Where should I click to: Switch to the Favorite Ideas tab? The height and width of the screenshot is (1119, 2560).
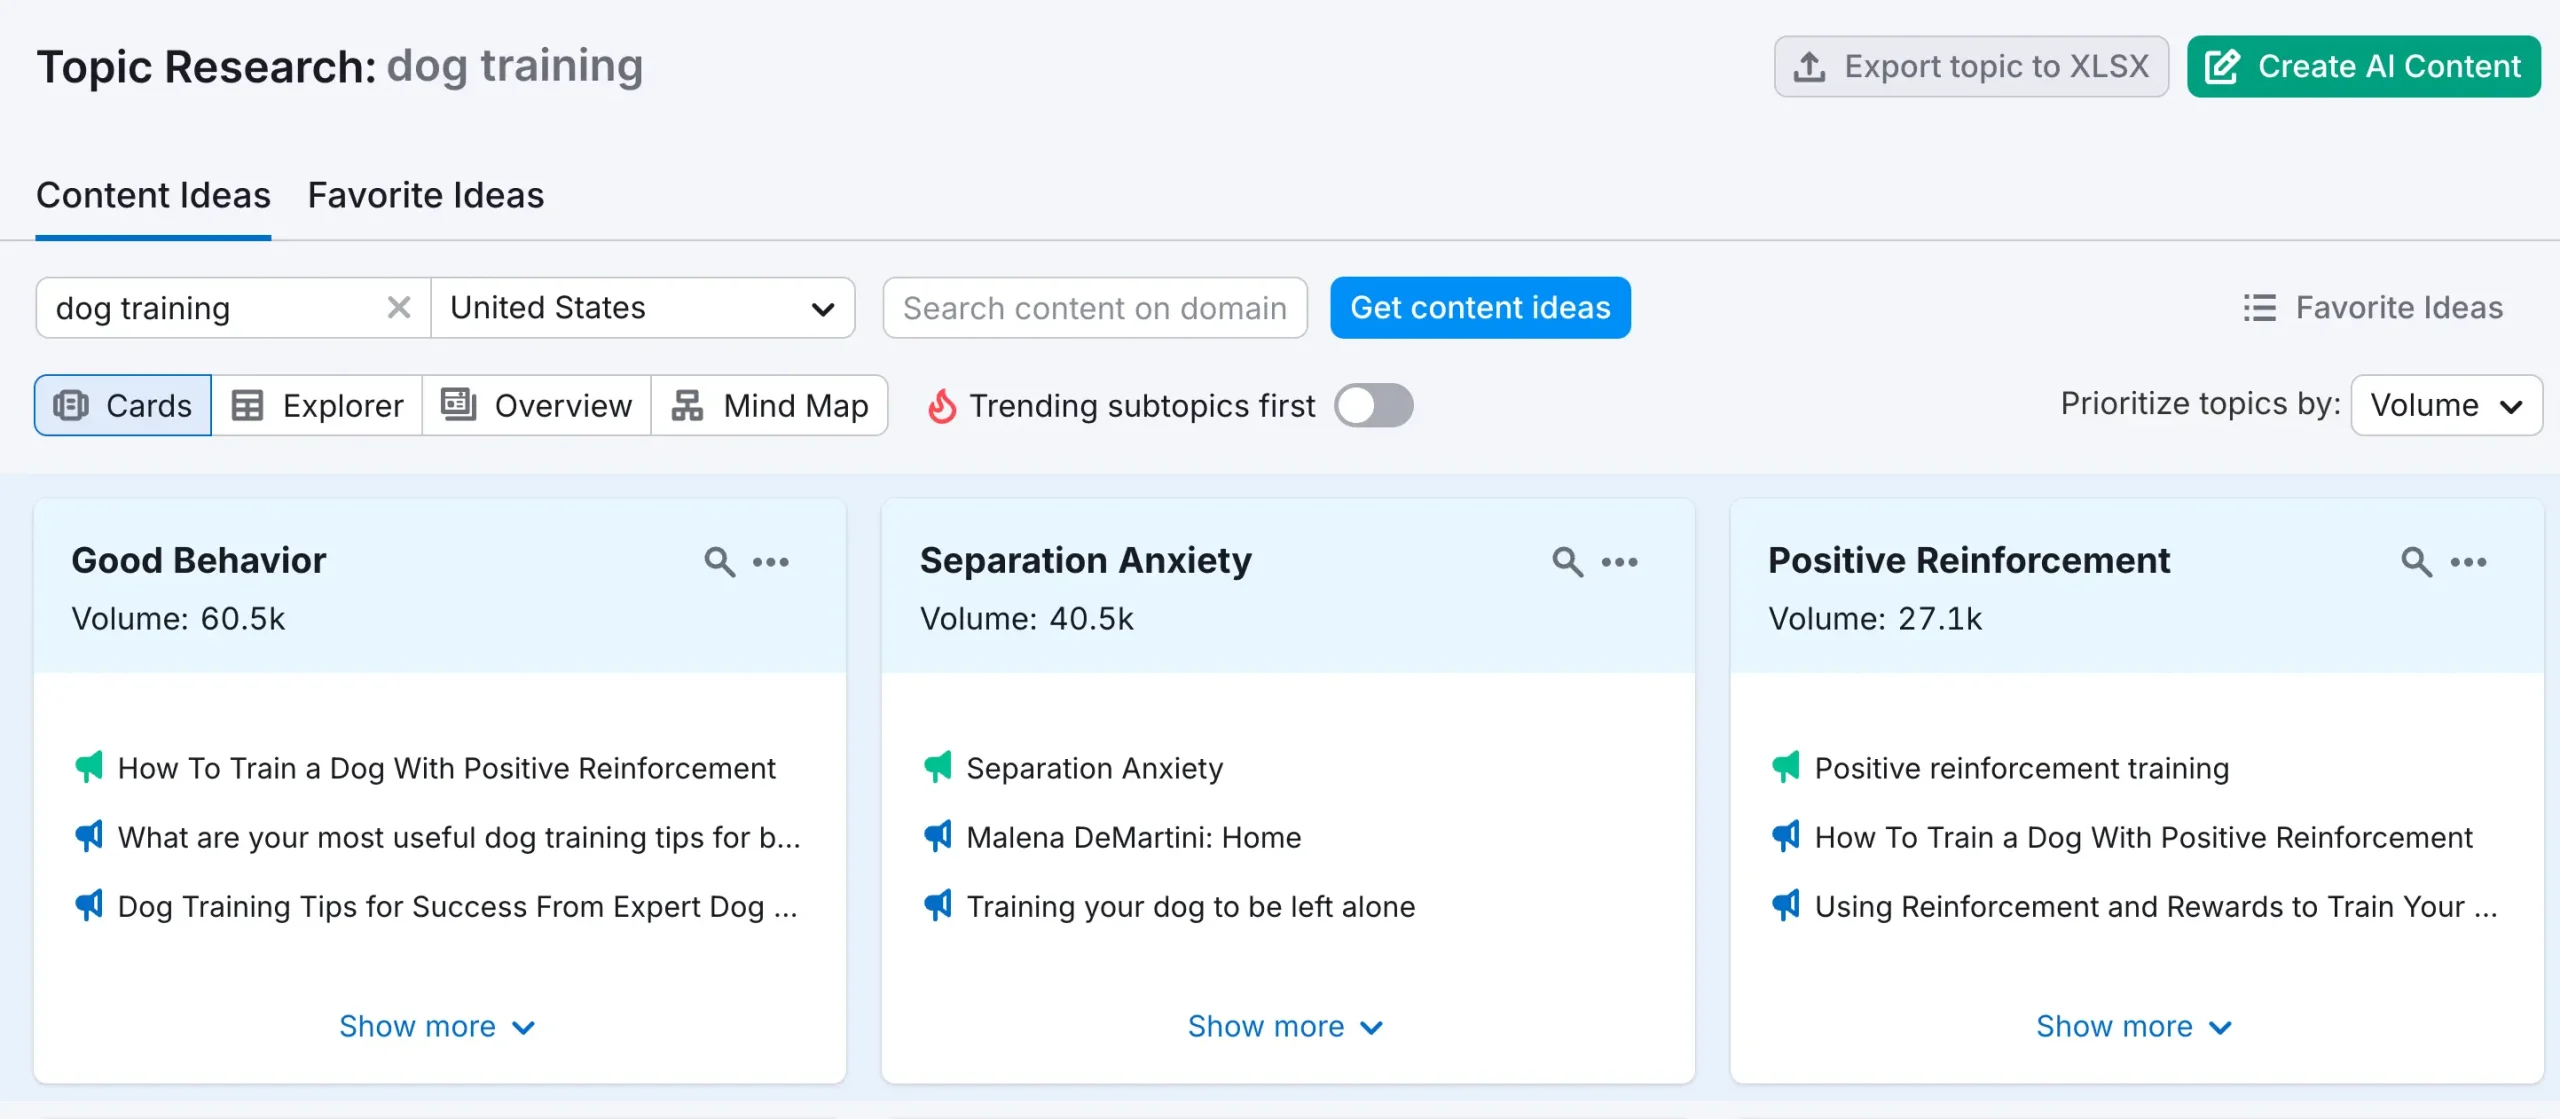point(425,196)
